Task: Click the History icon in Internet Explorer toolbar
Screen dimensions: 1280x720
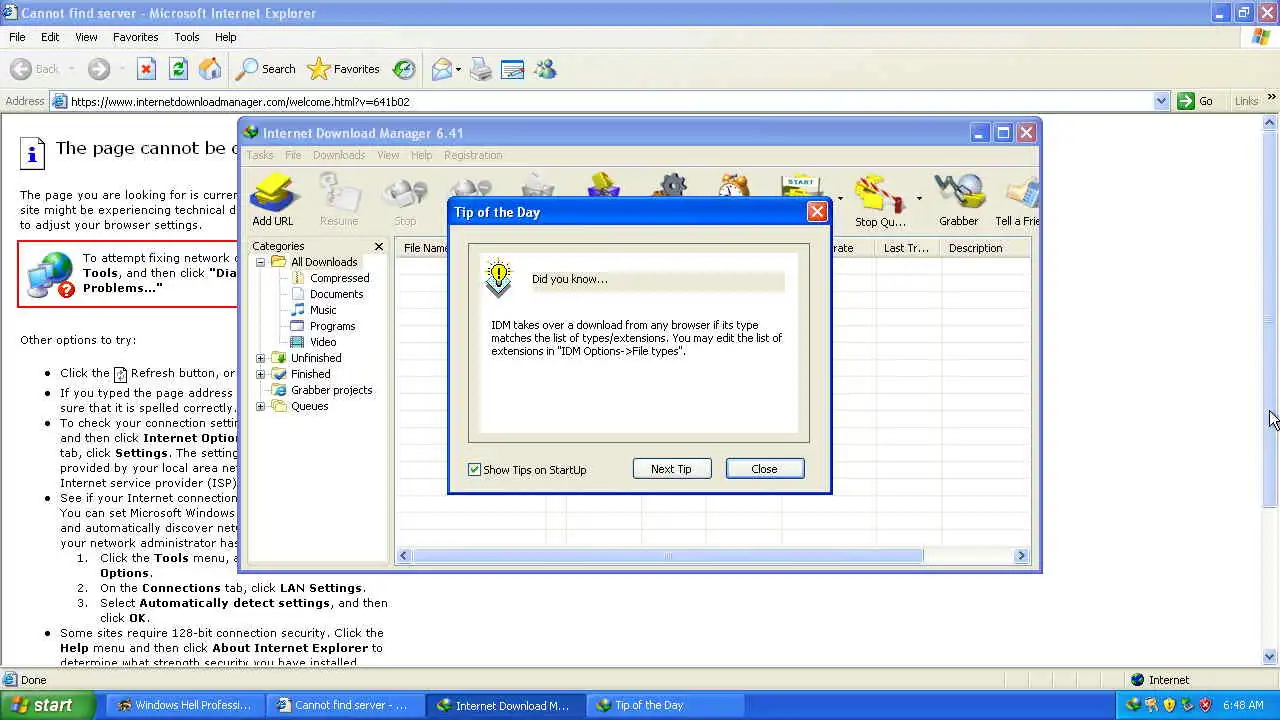Action: click(x=404, y=69)
